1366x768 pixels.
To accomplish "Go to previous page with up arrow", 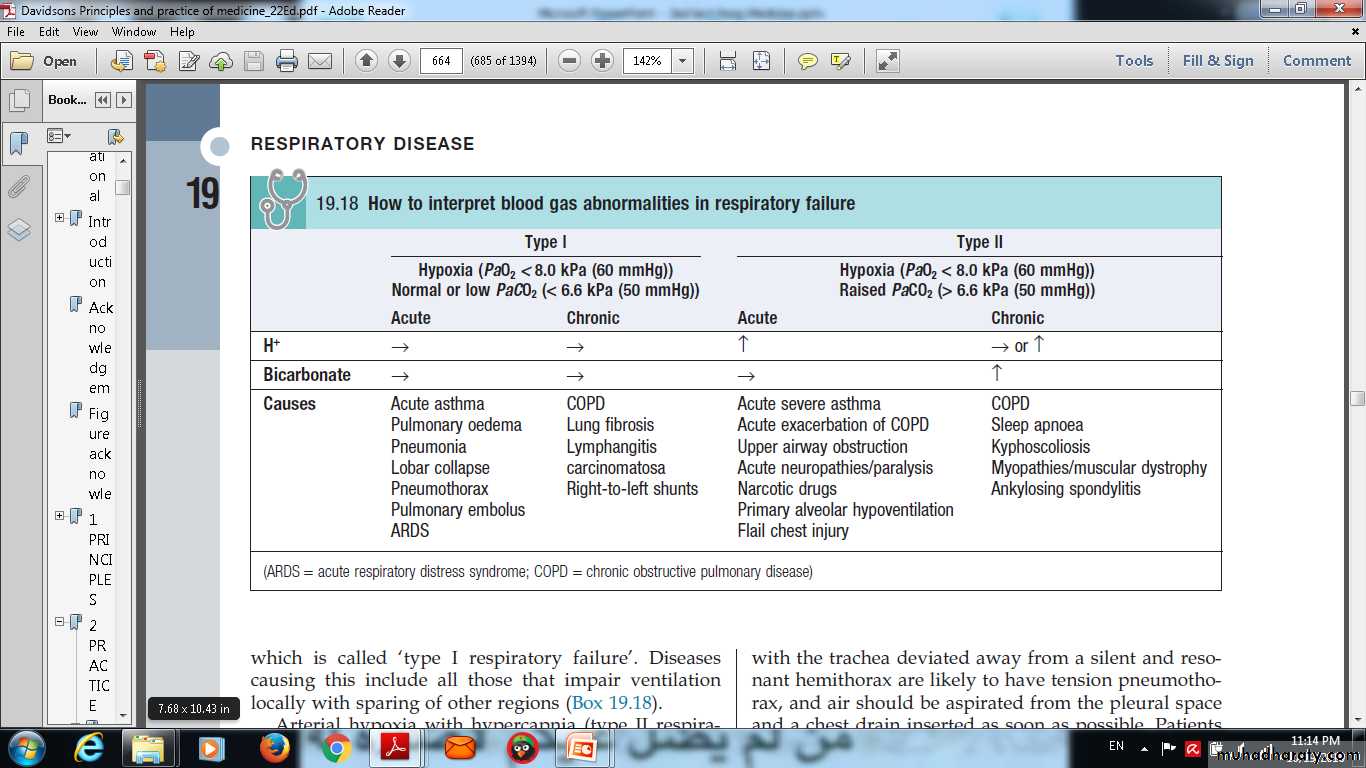I will (x=366, y=61).
